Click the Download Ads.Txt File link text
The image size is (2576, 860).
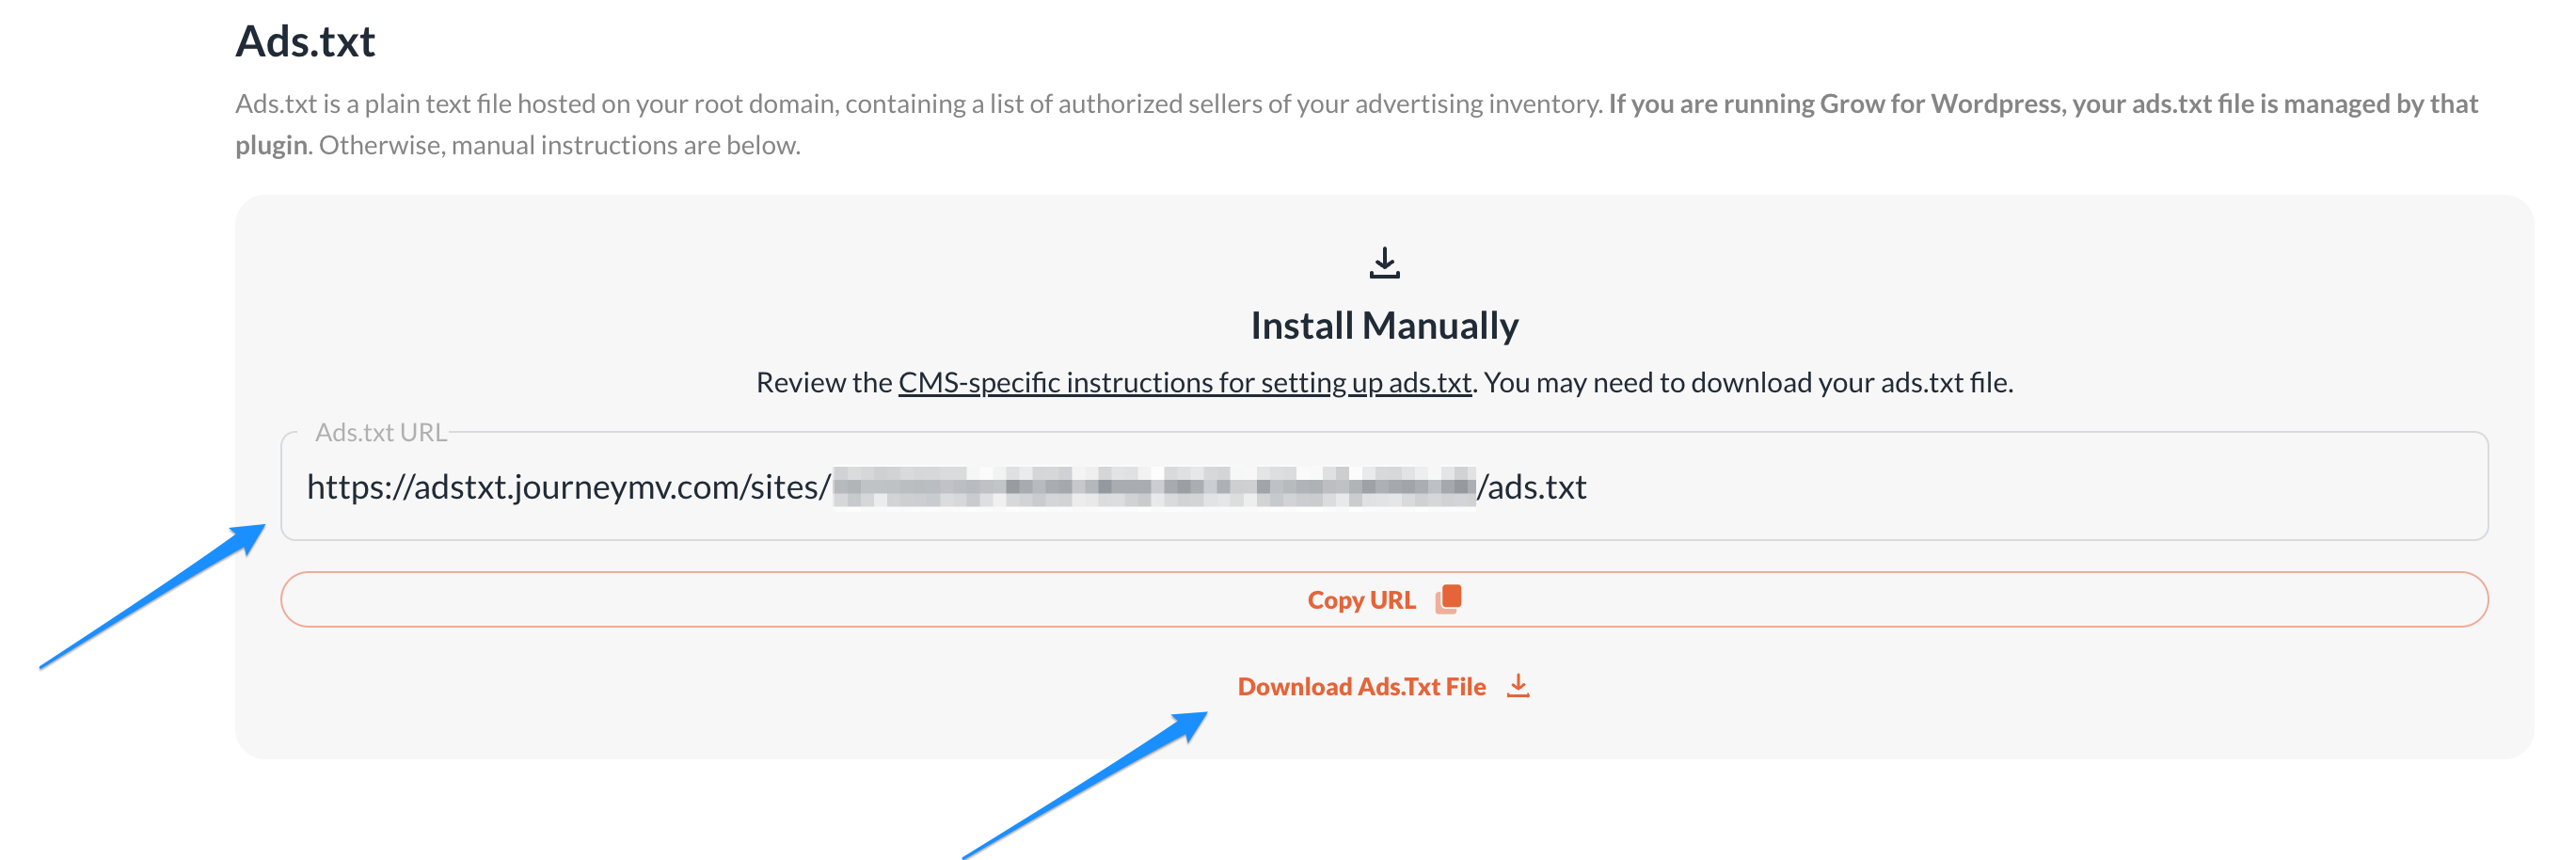1361,687
